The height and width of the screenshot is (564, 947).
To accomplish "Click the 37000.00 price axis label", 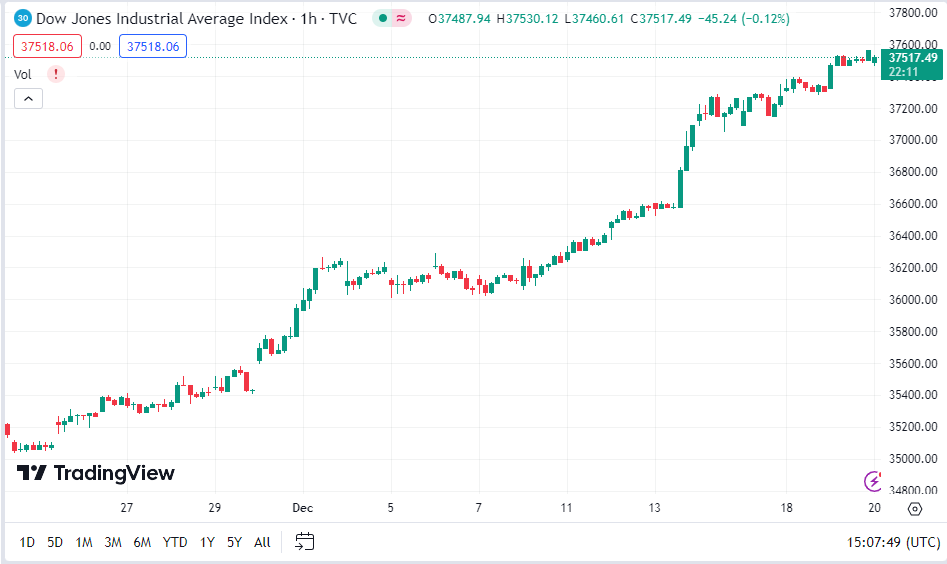I will (x=913, y=139).
